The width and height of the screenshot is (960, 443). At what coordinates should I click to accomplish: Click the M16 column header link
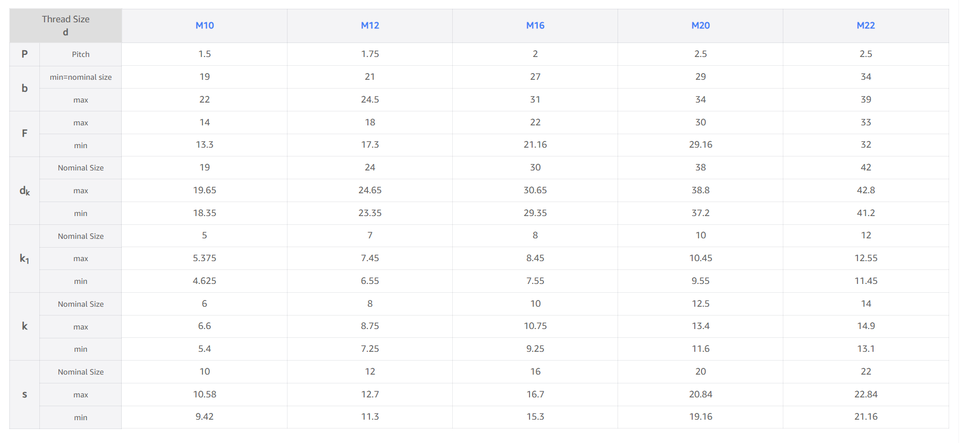tap(535, 26)
